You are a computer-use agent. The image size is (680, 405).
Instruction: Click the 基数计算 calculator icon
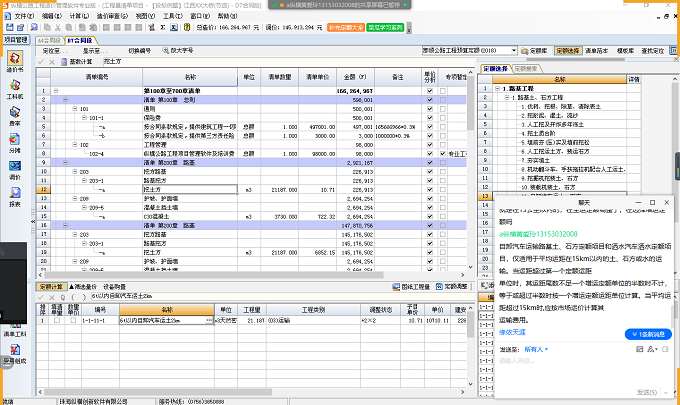(64, 62)
